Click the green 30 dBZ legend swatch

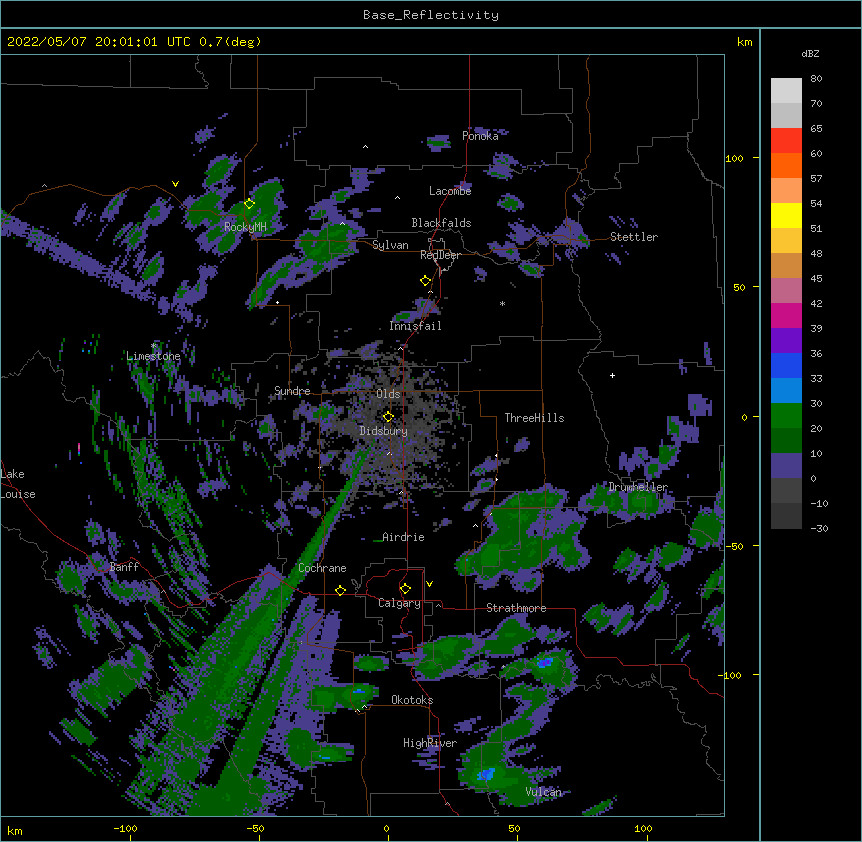(x=786, y=416)
